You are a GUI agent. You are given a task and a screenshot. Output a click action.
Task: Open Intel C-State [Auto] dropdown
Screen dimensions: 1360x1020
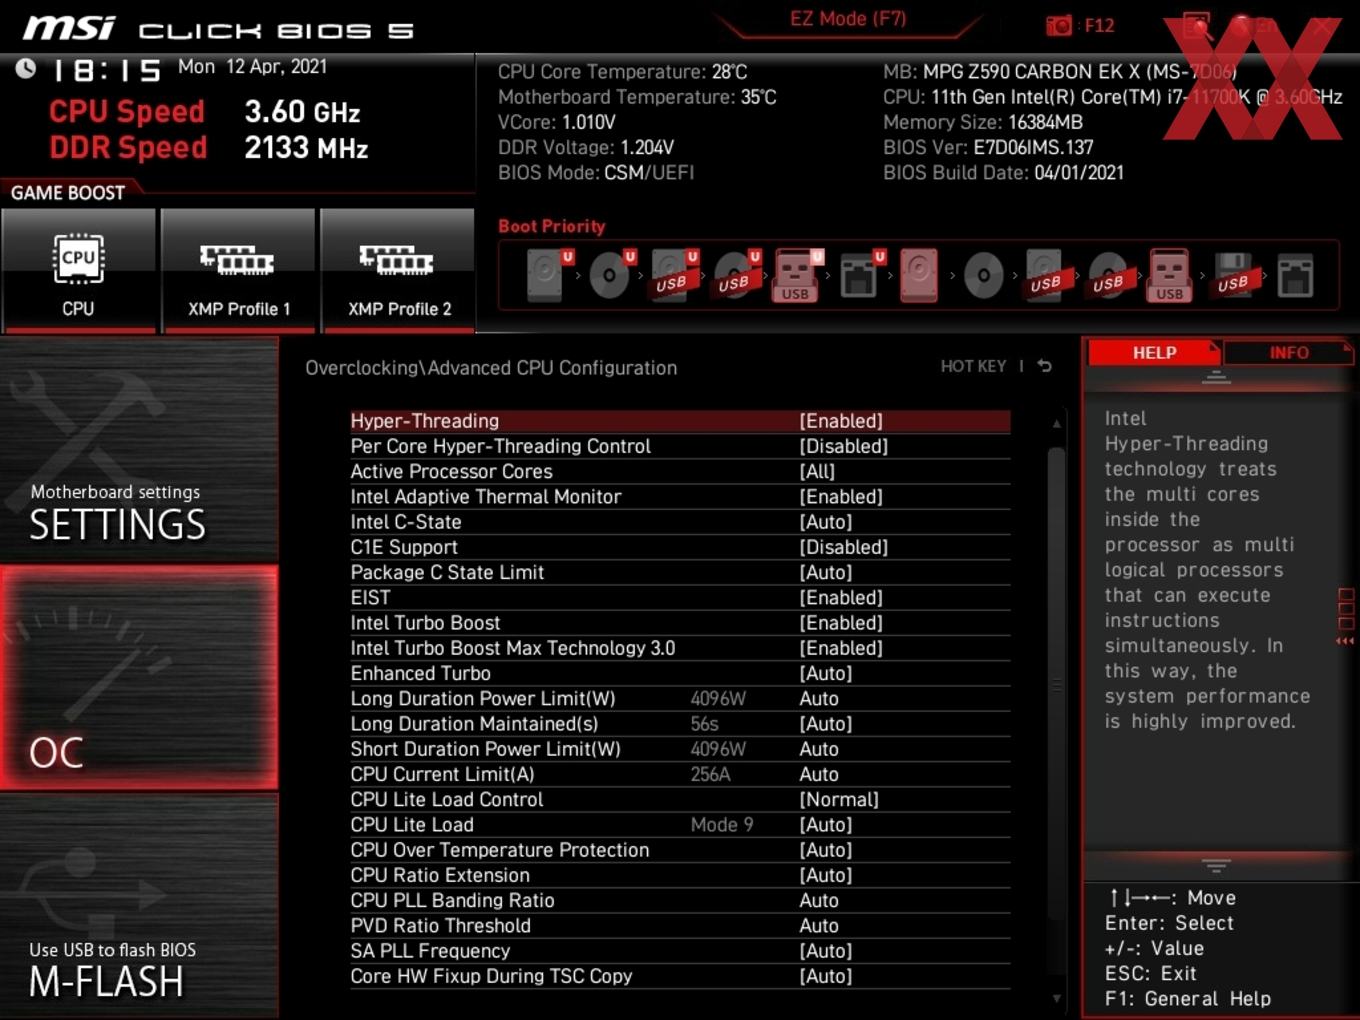coord(826,522)
